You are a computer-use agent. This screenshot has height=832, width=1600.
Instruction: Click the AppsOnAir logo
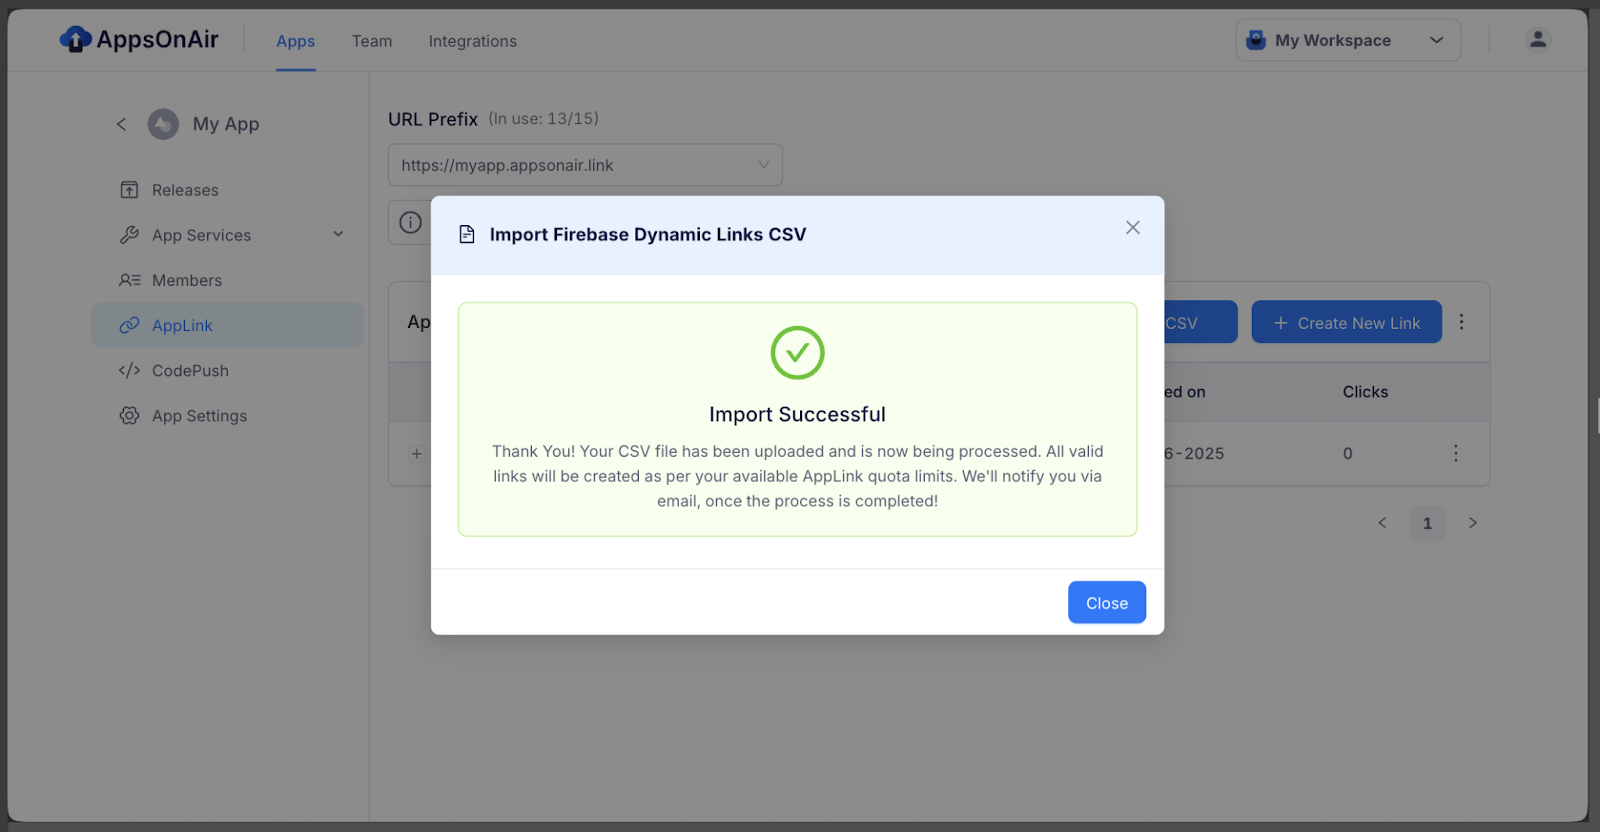tap(139, 40)
